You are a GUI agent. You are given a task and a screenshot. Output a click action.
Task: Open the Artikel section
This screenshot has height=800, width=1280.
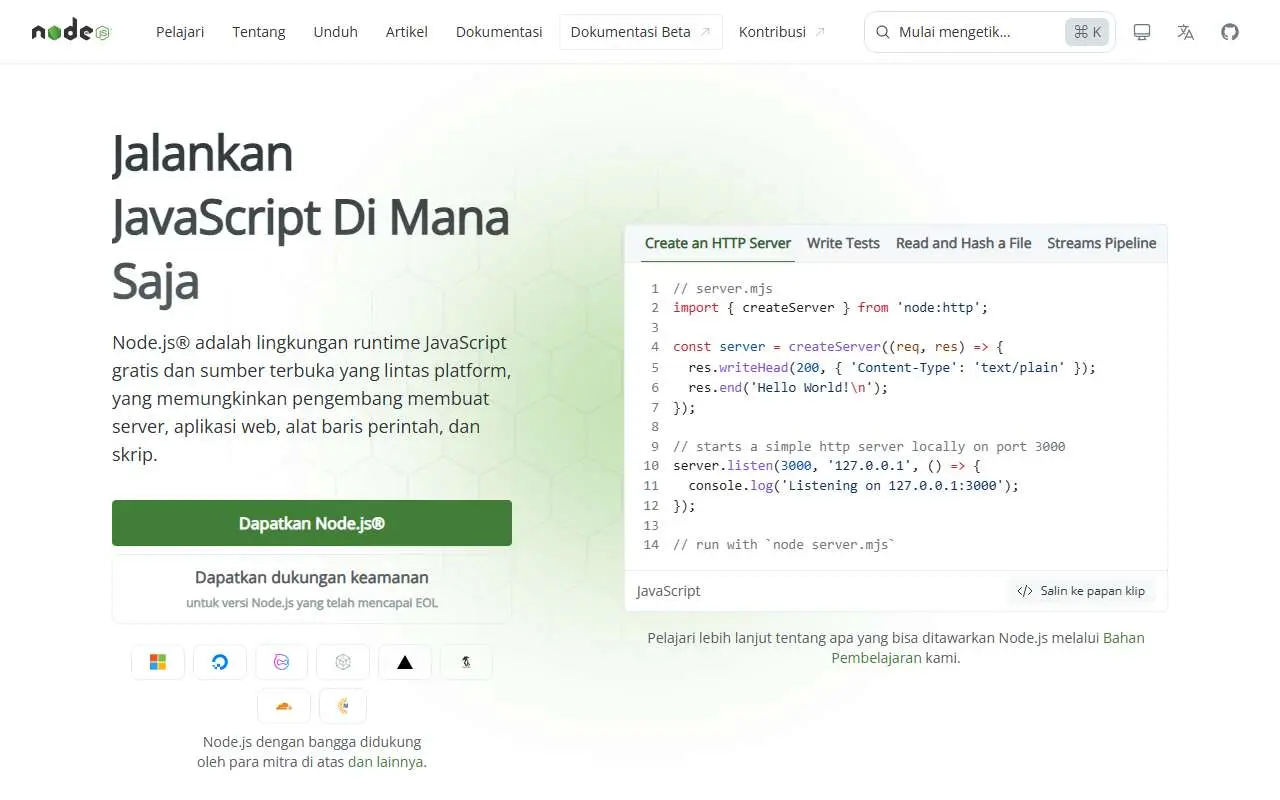click(x=407, y=32)
